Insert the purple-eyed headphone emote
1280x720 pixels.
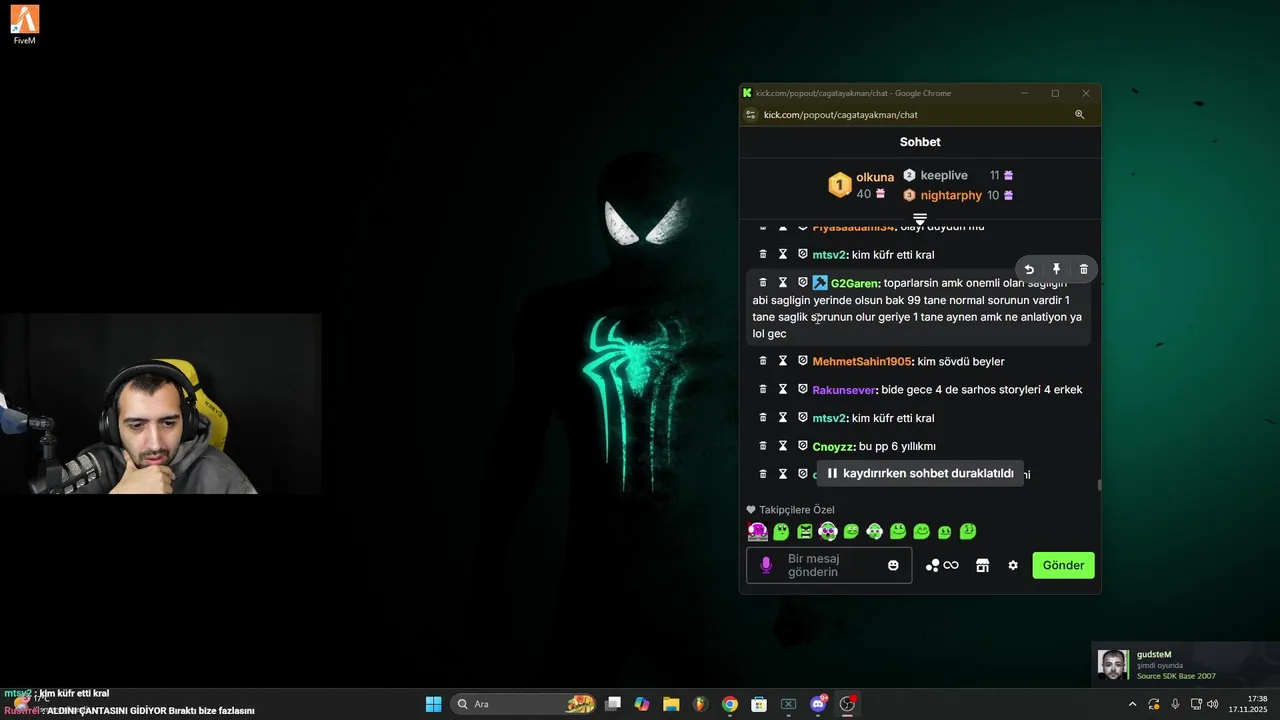click(x=828, y=531)
